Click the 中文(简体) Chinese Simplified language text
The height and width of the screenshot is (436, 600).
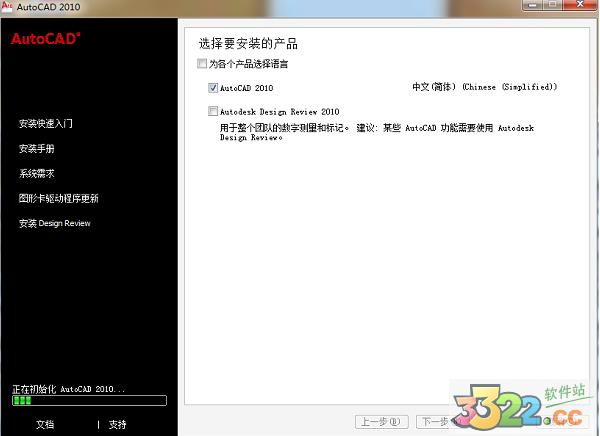coord(484,87)
